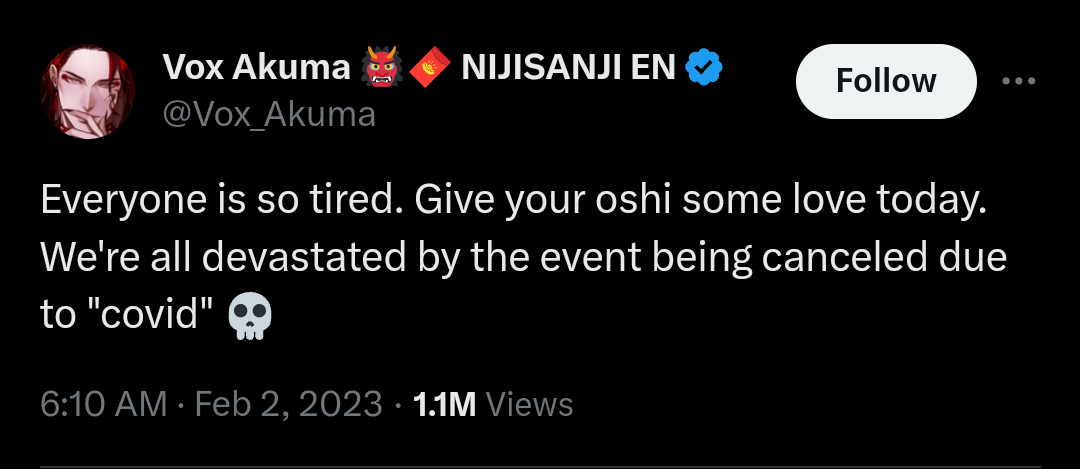Open the three-dot more options menu
Screen dimensions: 1080x469
point(1019,81)
